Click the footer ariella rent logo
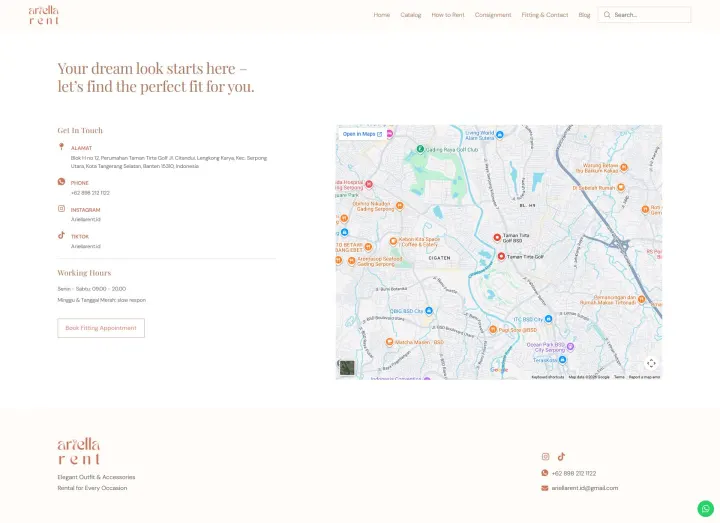Image resolution: width=720 pixels, height=523 pixels. tap(79, 451)
